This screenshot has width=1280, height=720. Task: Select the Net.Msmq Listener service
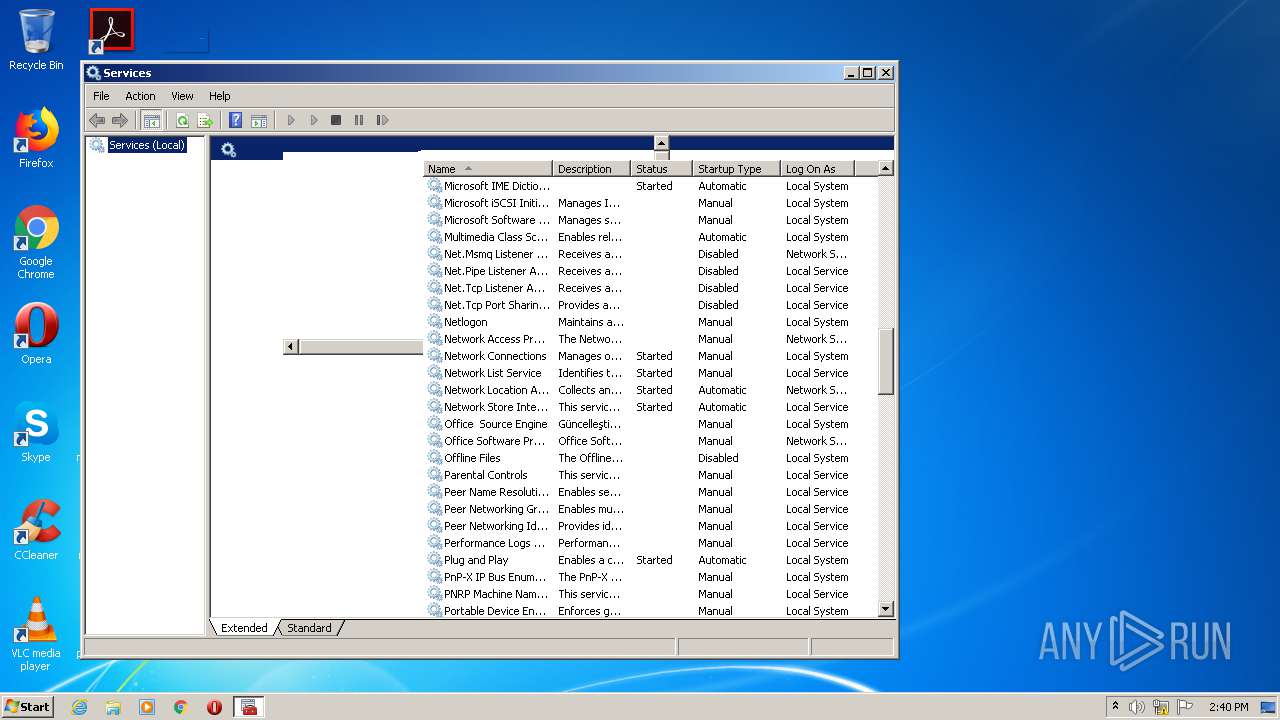click(650, 254)
